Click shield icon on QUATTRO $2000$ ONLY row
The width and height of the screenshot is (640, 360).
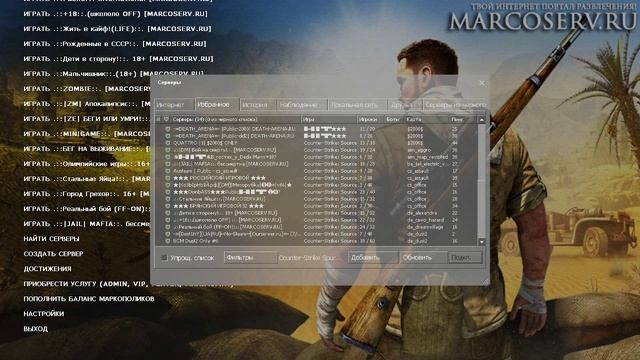pos(168,143)
